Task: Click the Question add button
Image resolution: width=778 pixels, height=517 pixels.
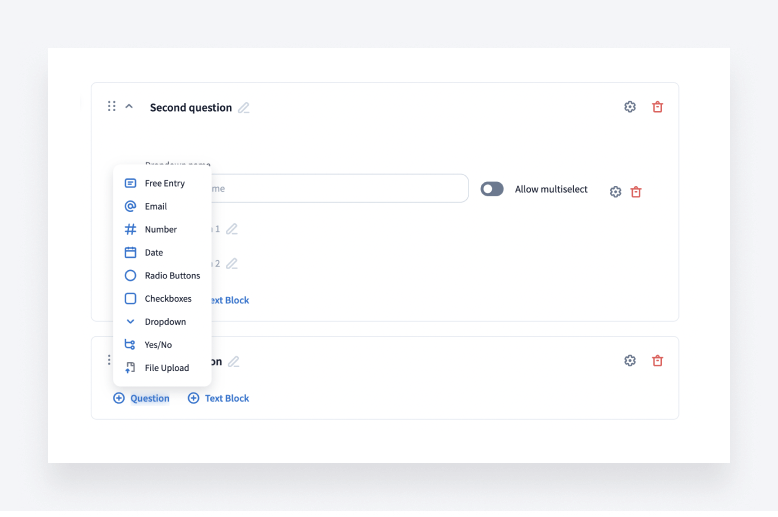Action: [141, 398]
